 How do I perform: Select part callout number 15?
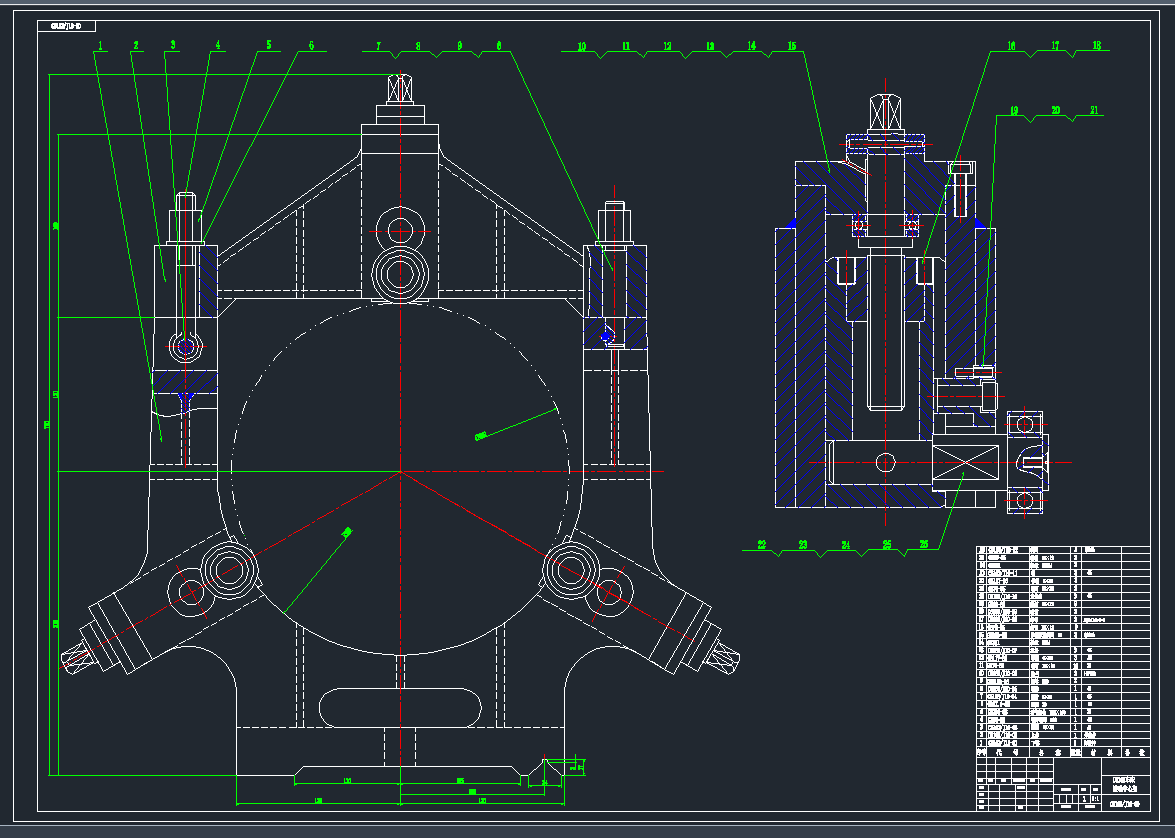pyautogui.click(x=791, y=46)
